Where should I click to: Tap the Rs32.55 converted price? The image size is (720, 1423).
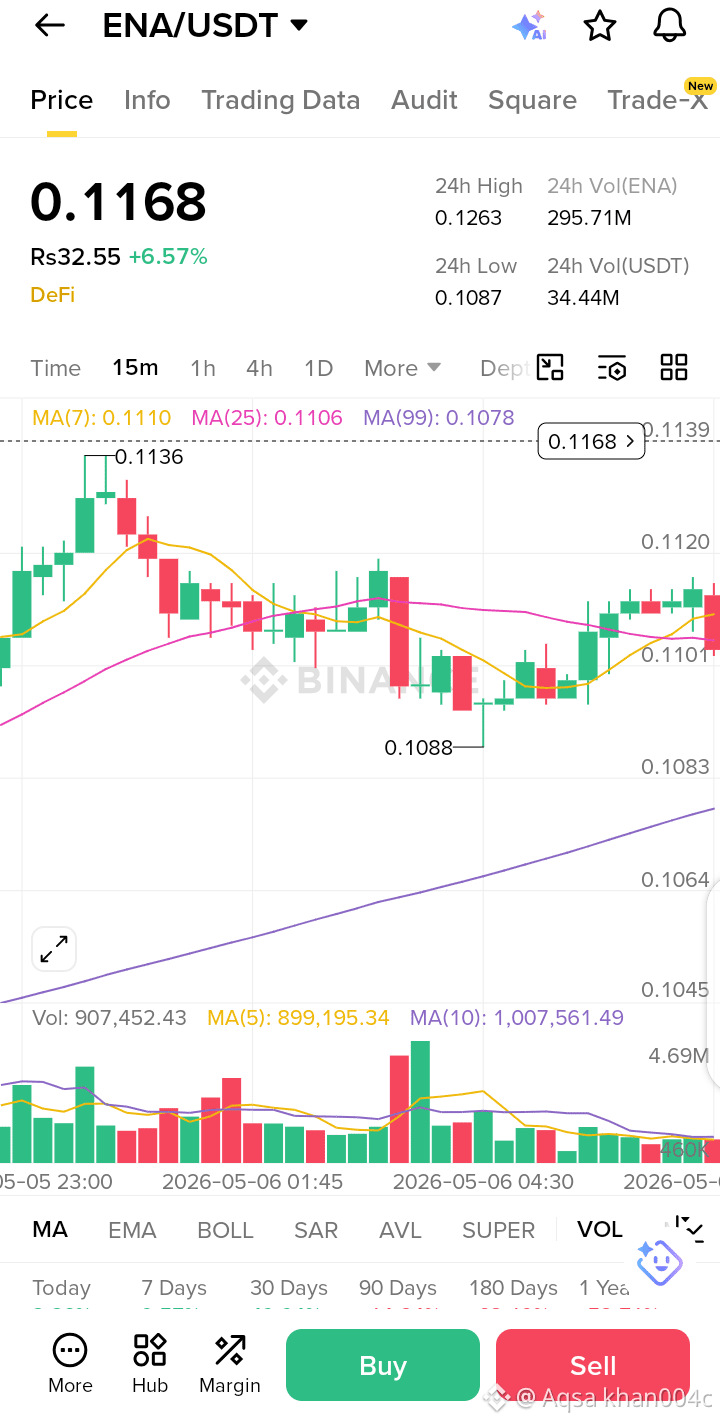click(x=75, y=257)
